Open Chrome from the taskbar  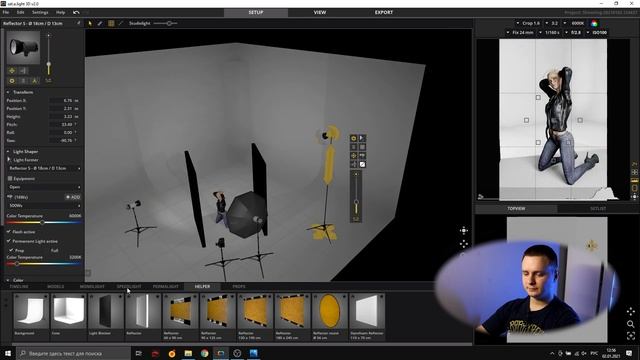pos(204,353)
